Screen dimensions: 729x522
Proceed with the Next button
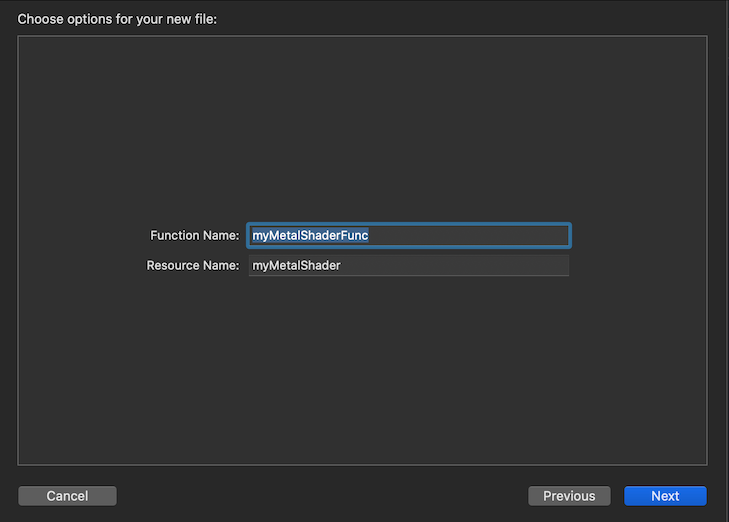tap(665, 496)
